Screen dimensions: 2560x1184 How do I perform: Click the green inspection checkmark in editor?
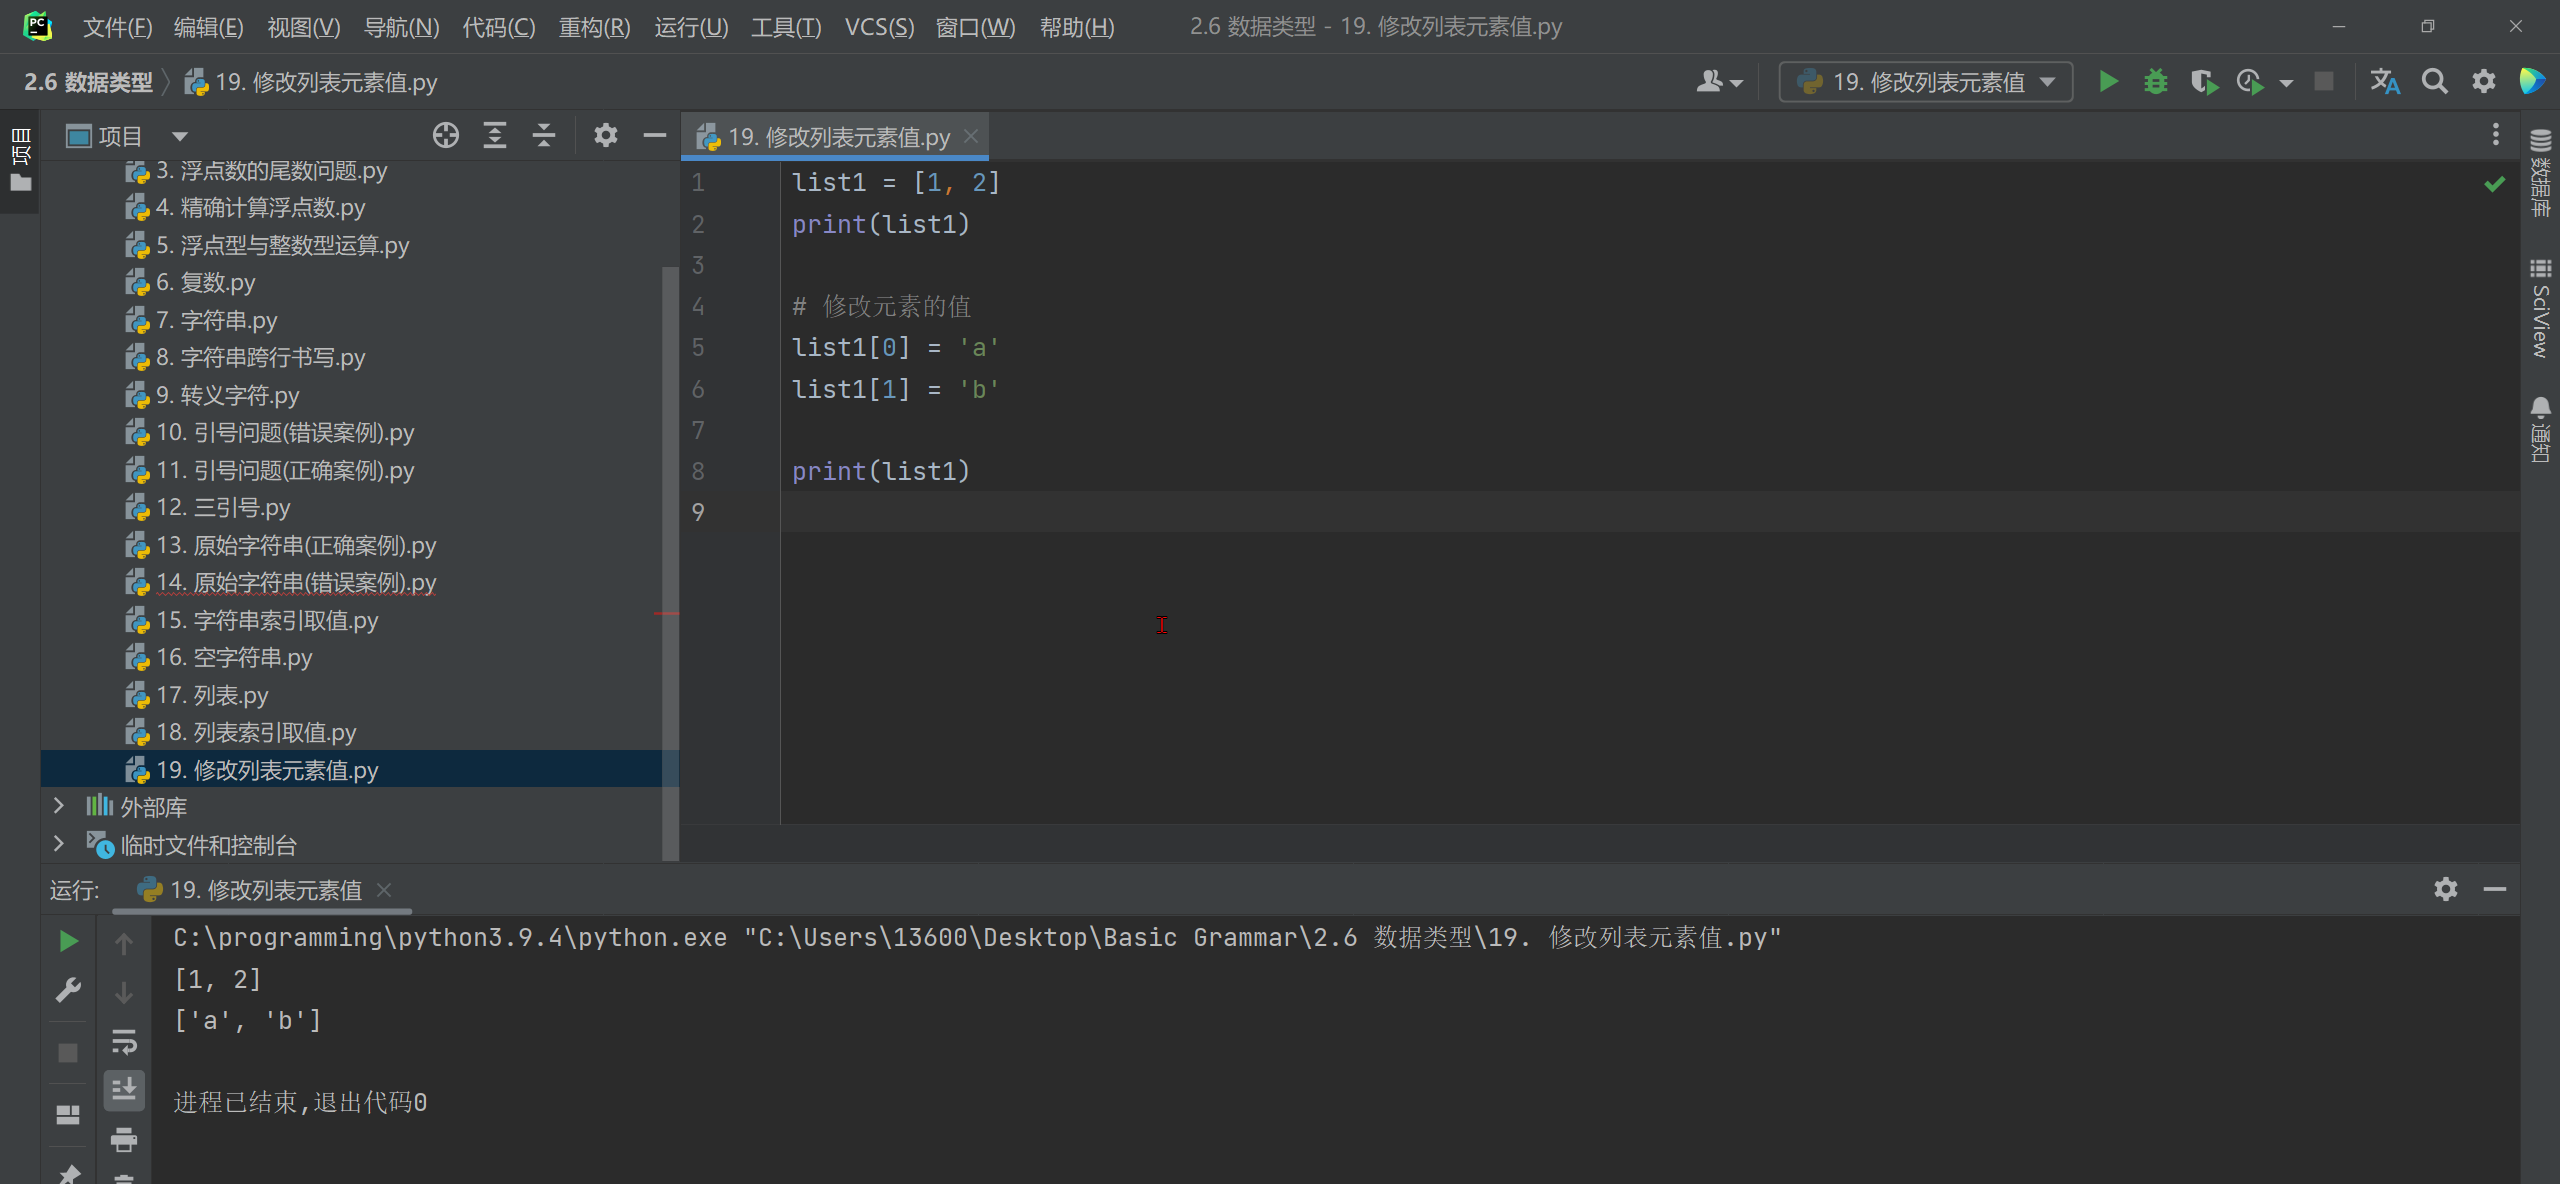(2495, 184)
